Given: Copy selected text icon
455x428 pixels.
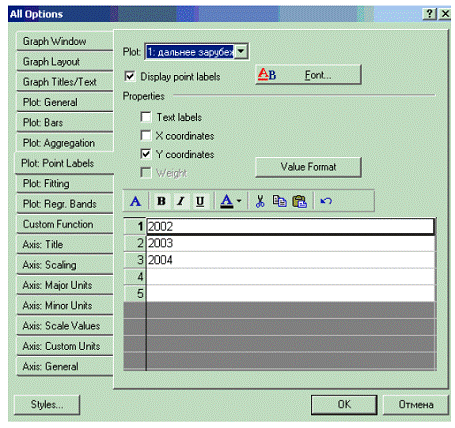Looking at the screenshot, I should pos(279,201).
